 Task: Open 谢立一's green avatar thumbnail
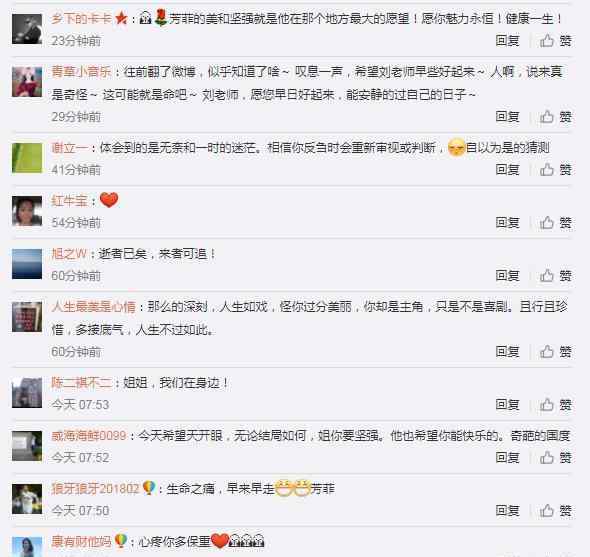pos(27,158)
